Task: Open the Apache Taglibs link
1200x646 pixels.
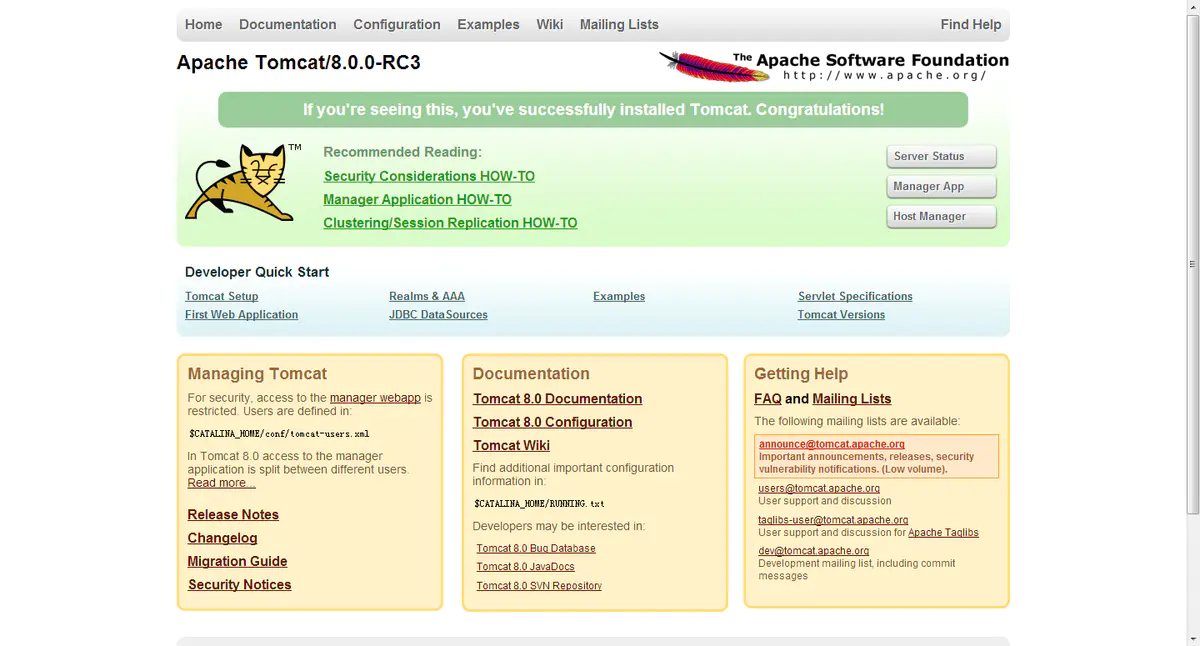Action: coord(943,532)
